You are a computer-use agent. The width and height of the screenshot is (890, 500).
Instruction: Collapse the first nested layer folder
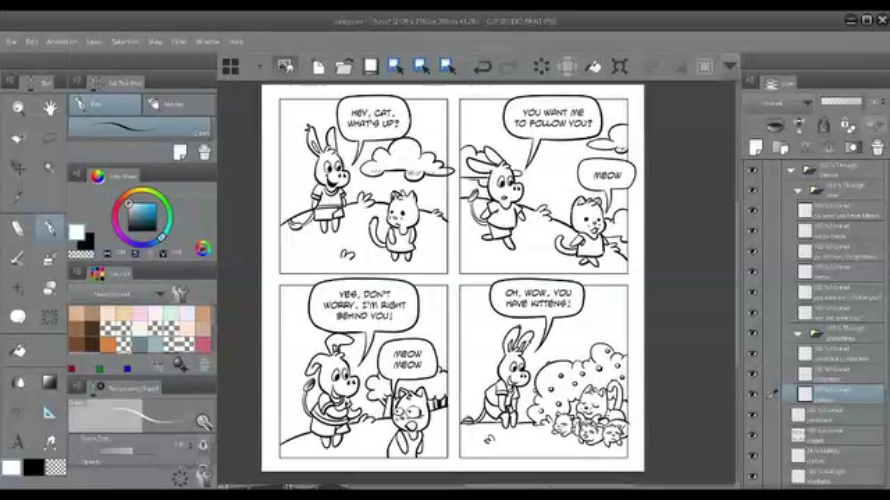pyautogui.click(x=798, y=191)
